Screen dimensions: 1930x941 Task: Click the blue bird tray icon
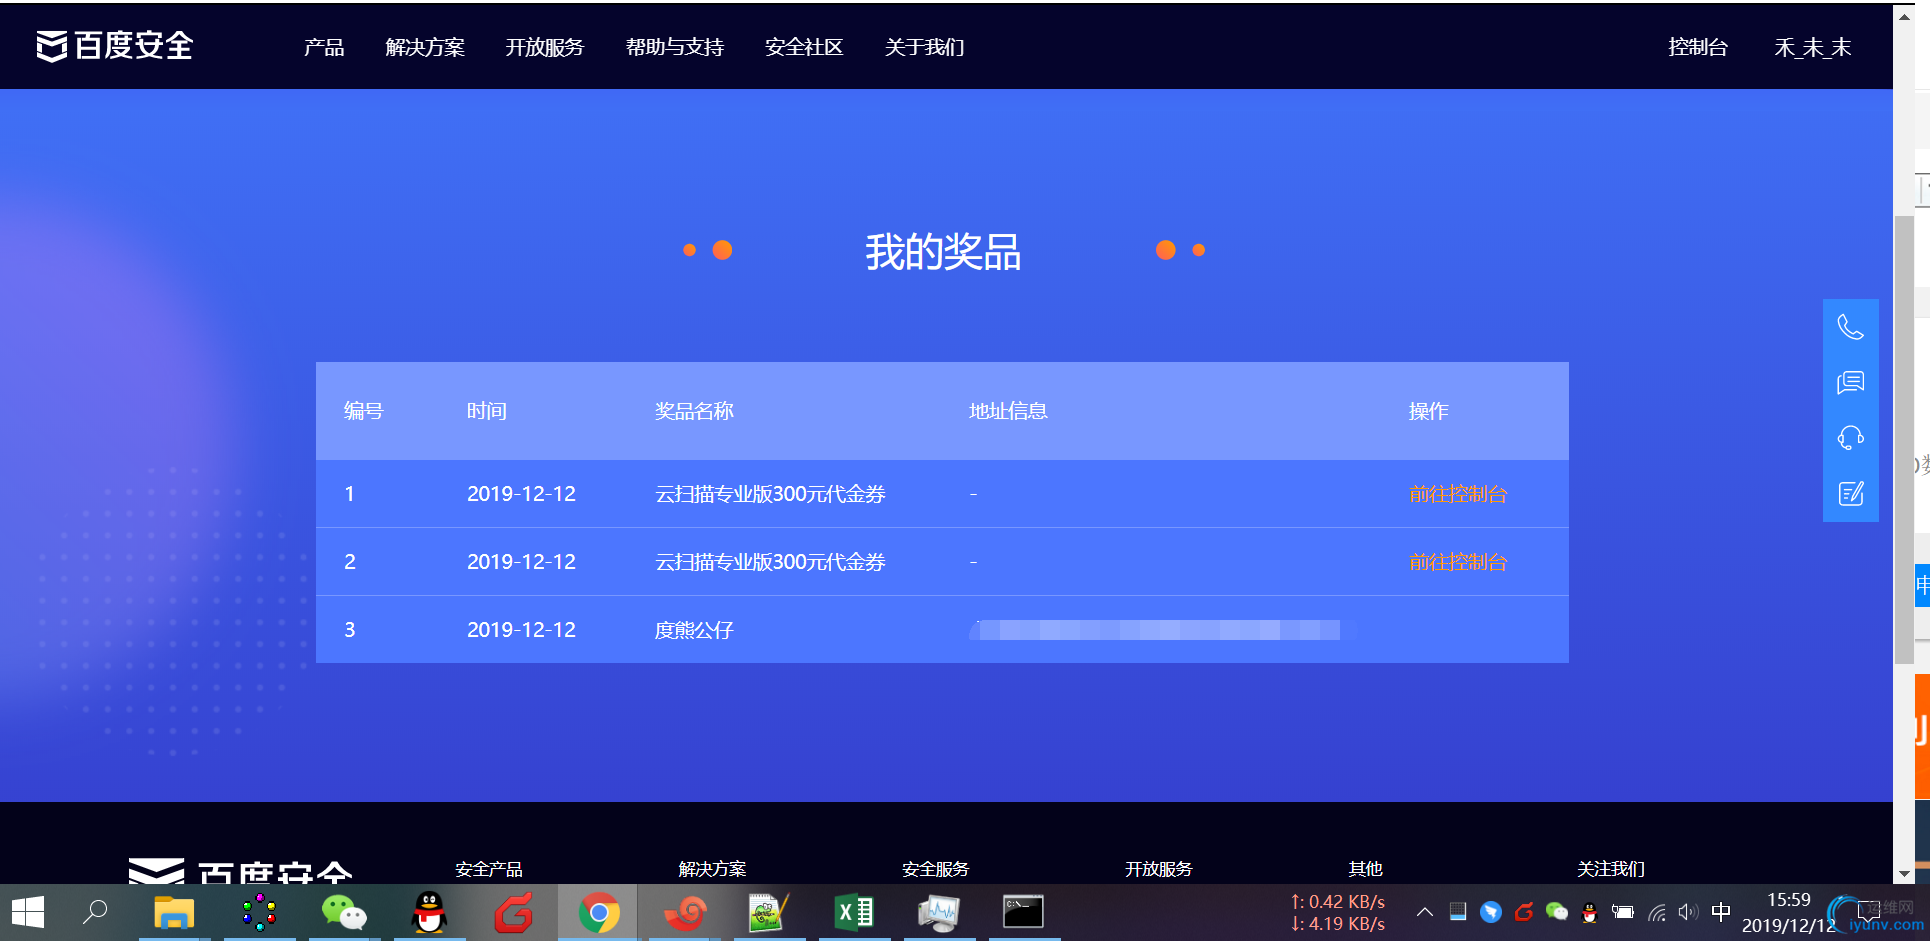1491,911
